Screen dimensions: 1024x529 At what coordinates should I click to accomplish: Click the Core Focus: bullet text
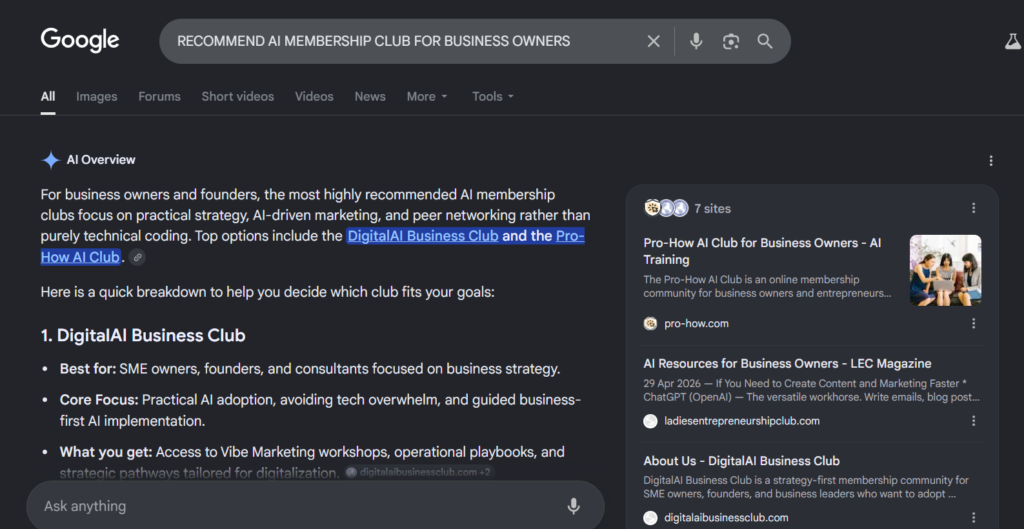[320, 410]
